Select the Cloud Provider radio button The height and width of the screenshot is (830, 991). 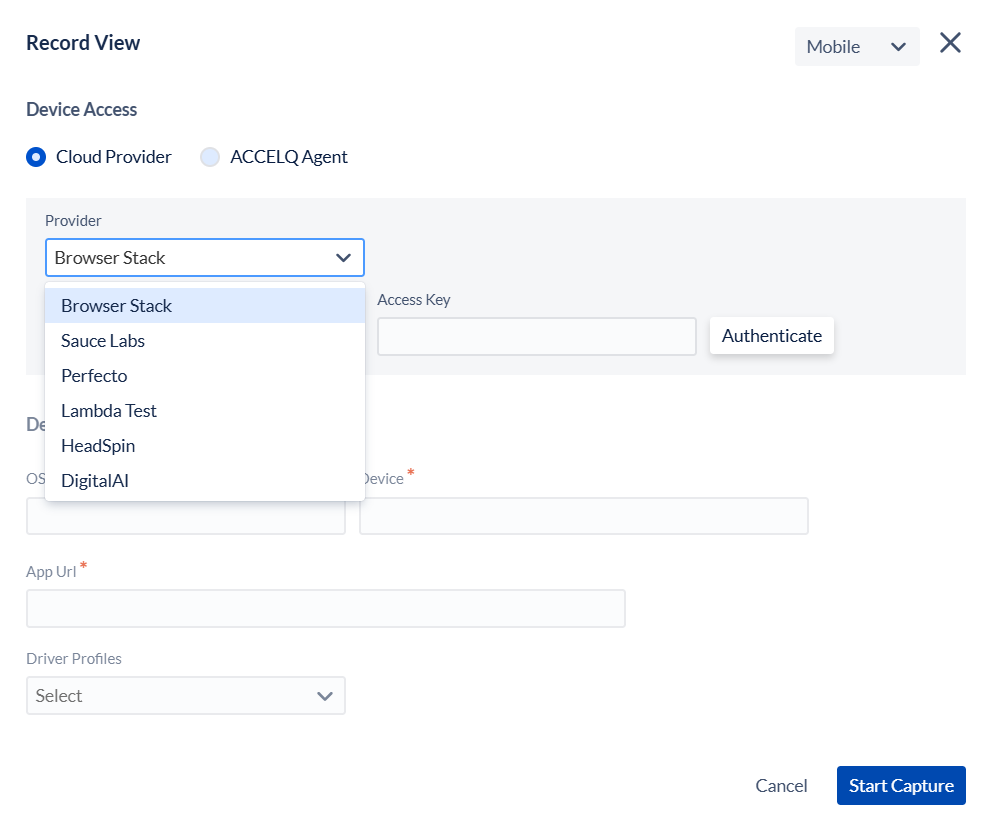pos(36,157)
